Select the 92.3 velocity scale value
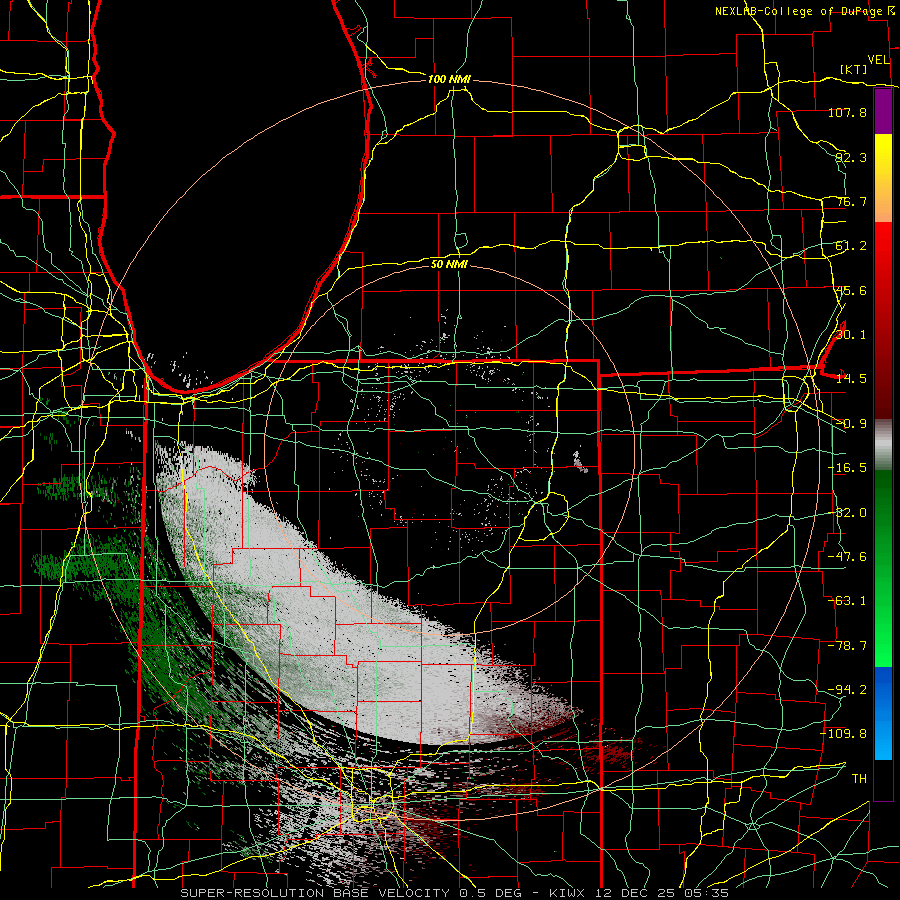The height and width of the screenshot is (900, 900). coord(851,157)
